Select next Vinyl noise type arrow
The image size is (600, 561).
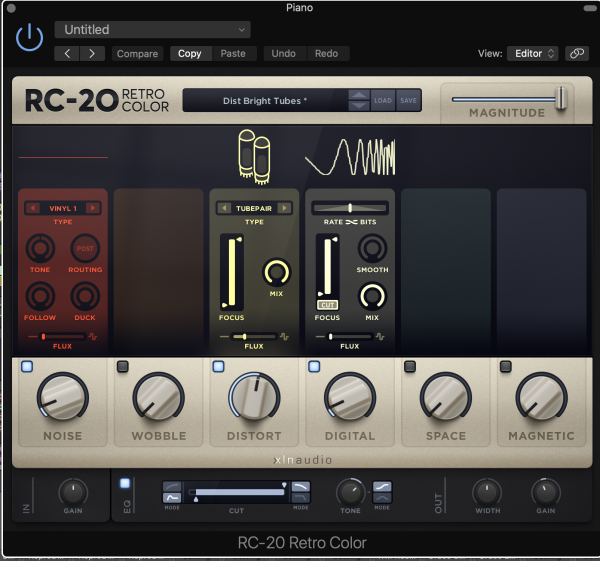click(94, 208)
